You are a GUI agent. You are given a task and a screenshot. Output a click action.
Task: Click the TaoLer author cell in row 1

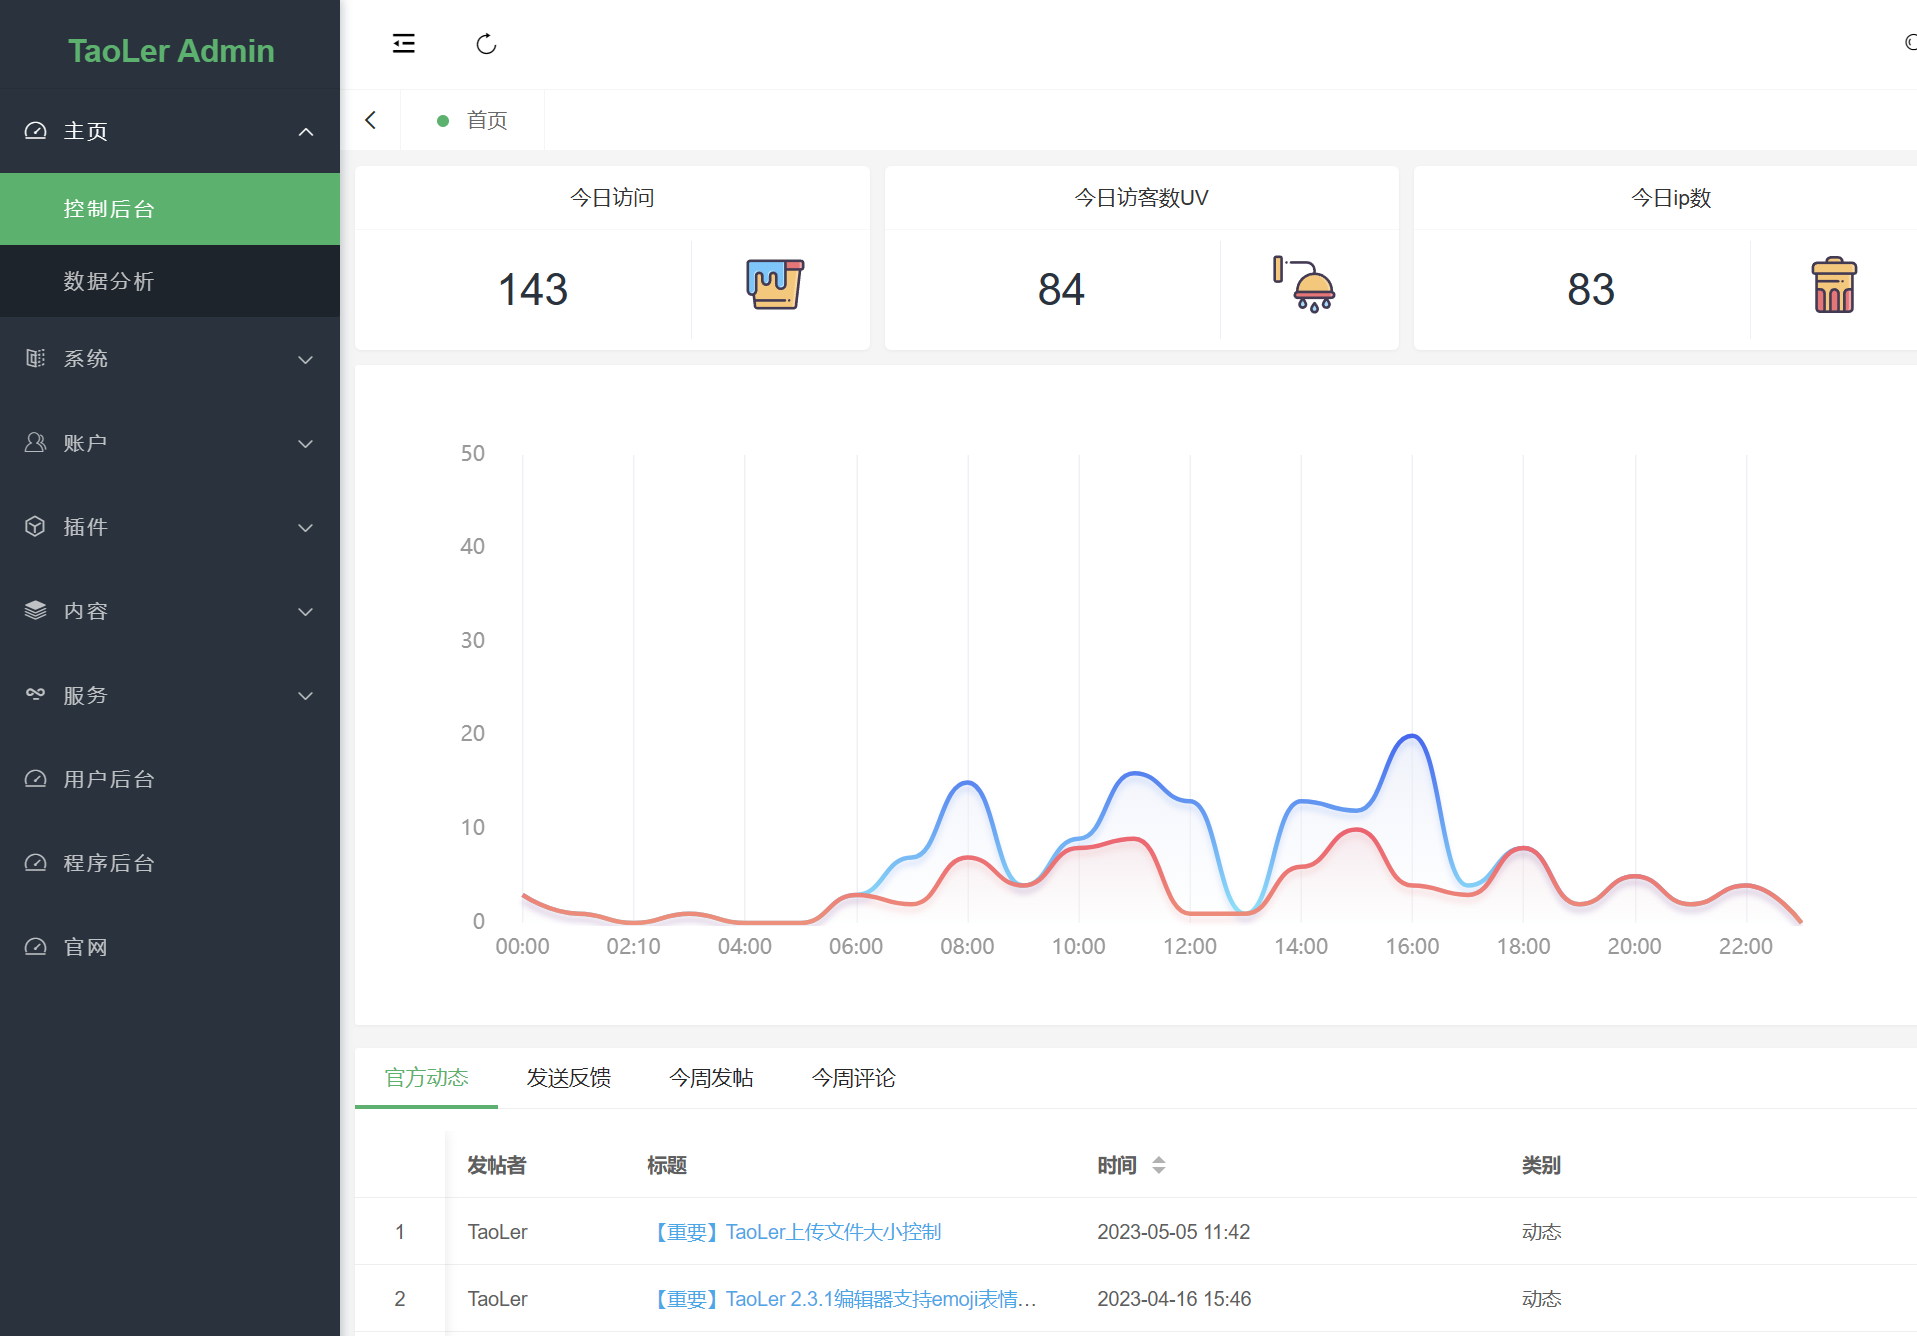[497, 1232]
